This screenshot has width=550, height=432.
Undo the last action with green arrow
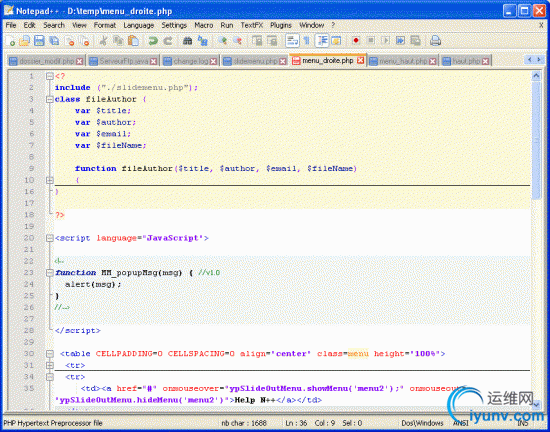pyautogui.click(x=153, y=41)
